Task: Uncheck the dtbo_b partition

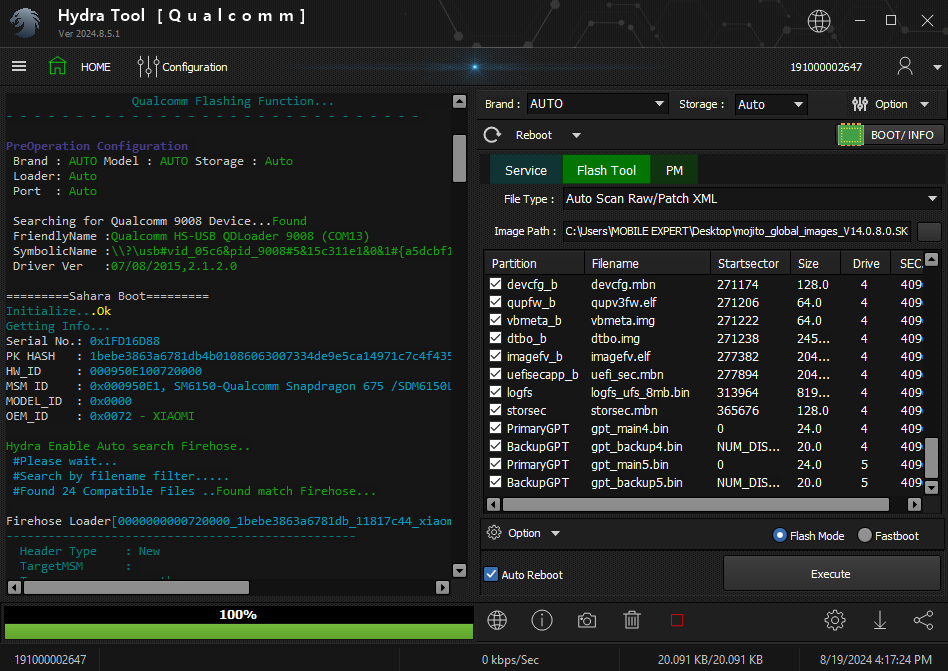Action: click(495, 338)
